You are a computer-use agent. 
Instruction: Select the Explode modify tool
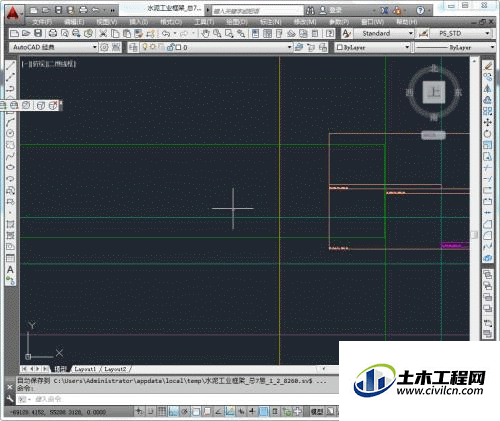point(488,258)
